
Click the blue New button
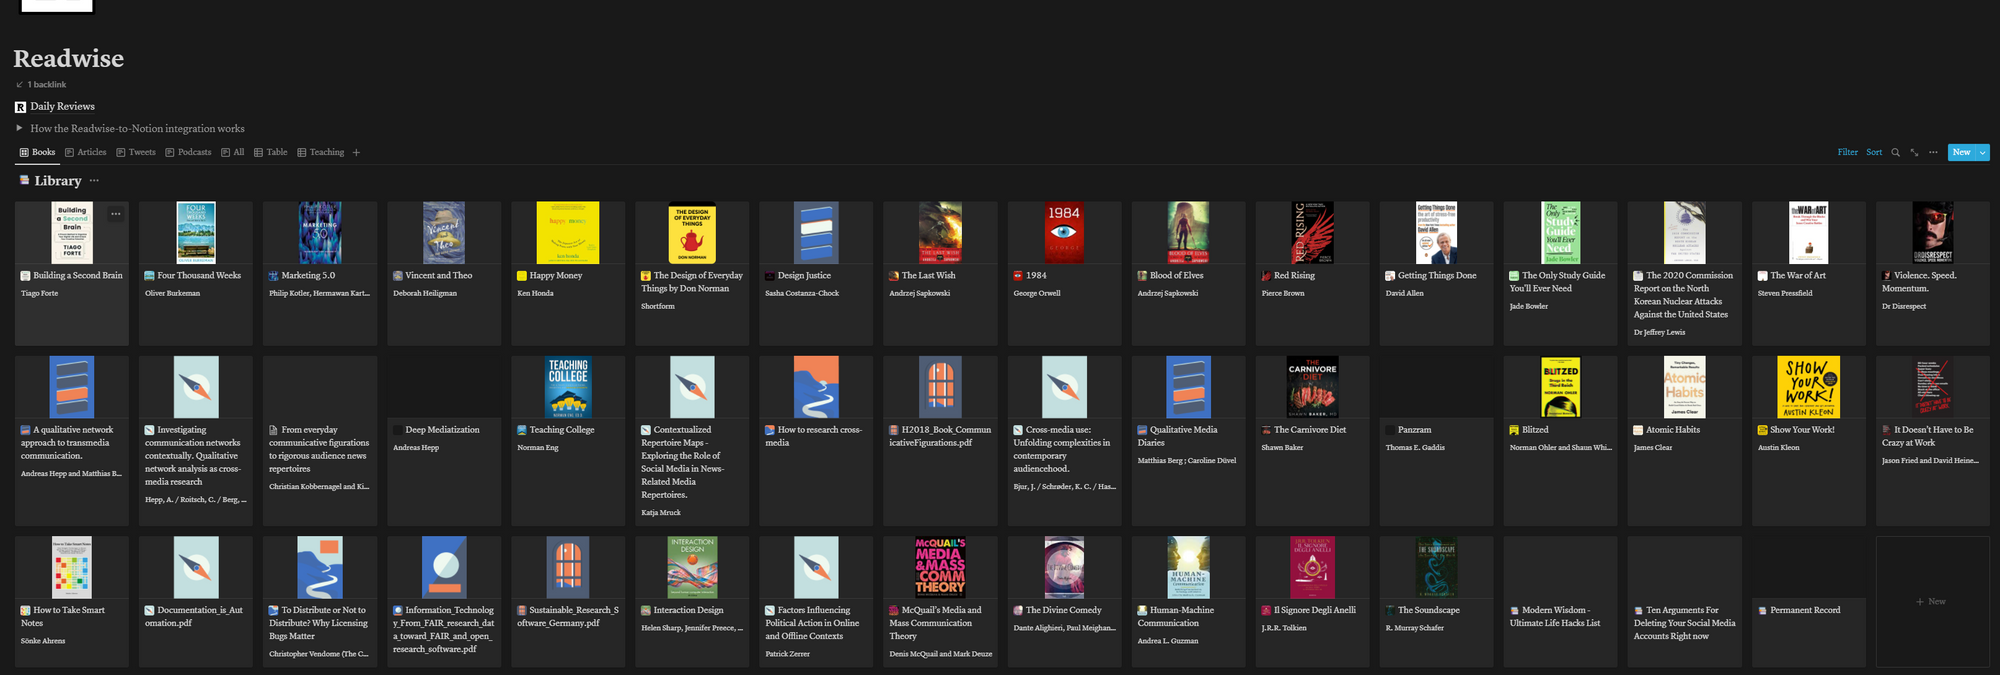click(1961, 153)
